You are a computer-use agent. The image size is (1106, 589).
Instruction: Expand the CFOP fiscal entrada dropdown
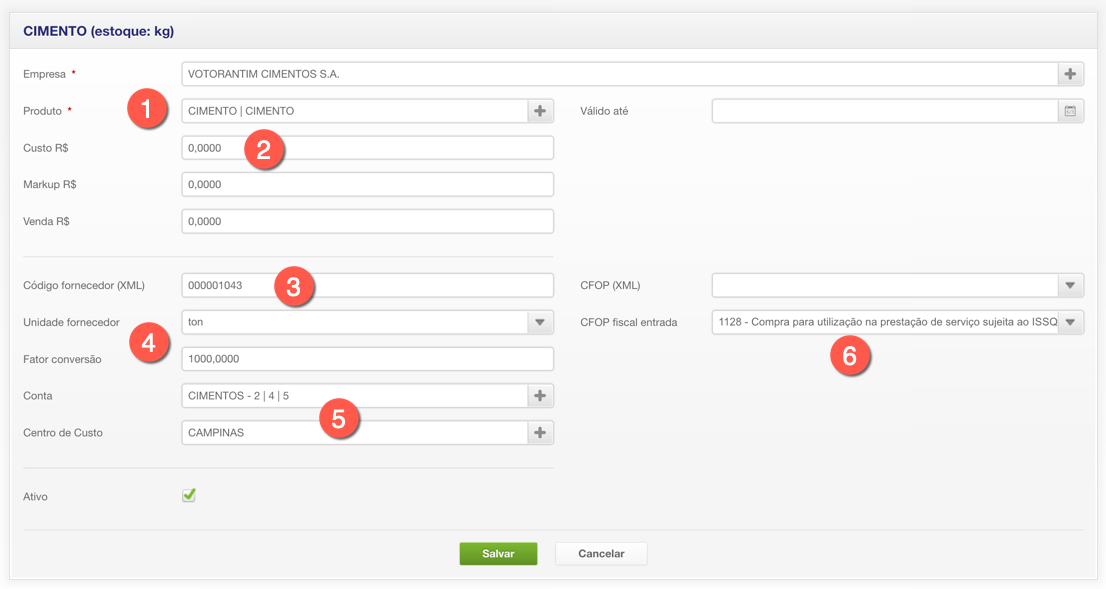pyautogui.click(x=1070, y=322)
